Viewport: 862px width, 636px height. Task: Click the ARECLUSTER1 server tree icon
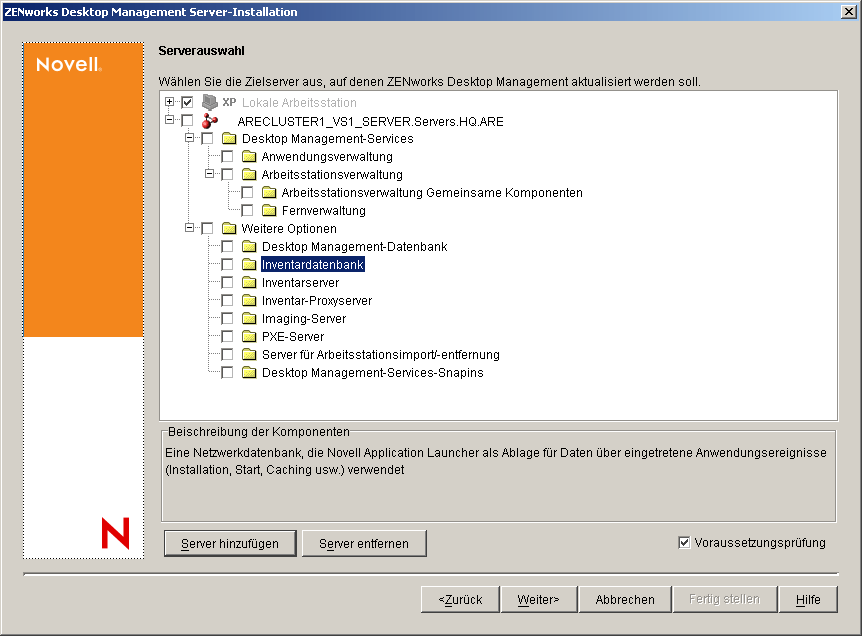pyautogui.click(x=210, y=121)
